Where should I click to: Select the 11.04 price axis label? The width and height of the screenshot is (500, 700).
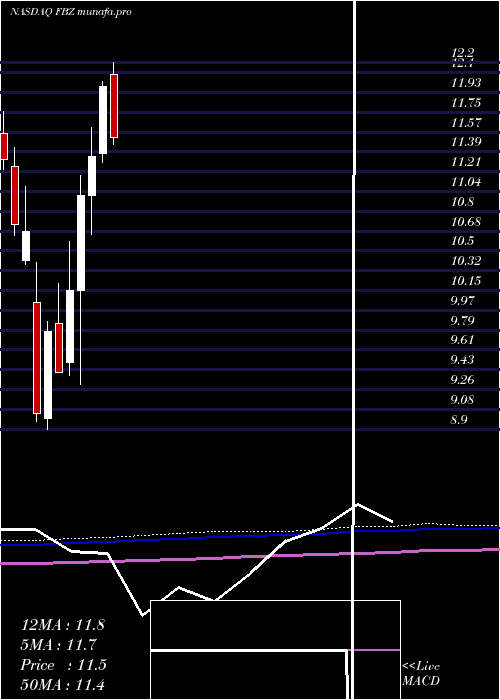466,182
